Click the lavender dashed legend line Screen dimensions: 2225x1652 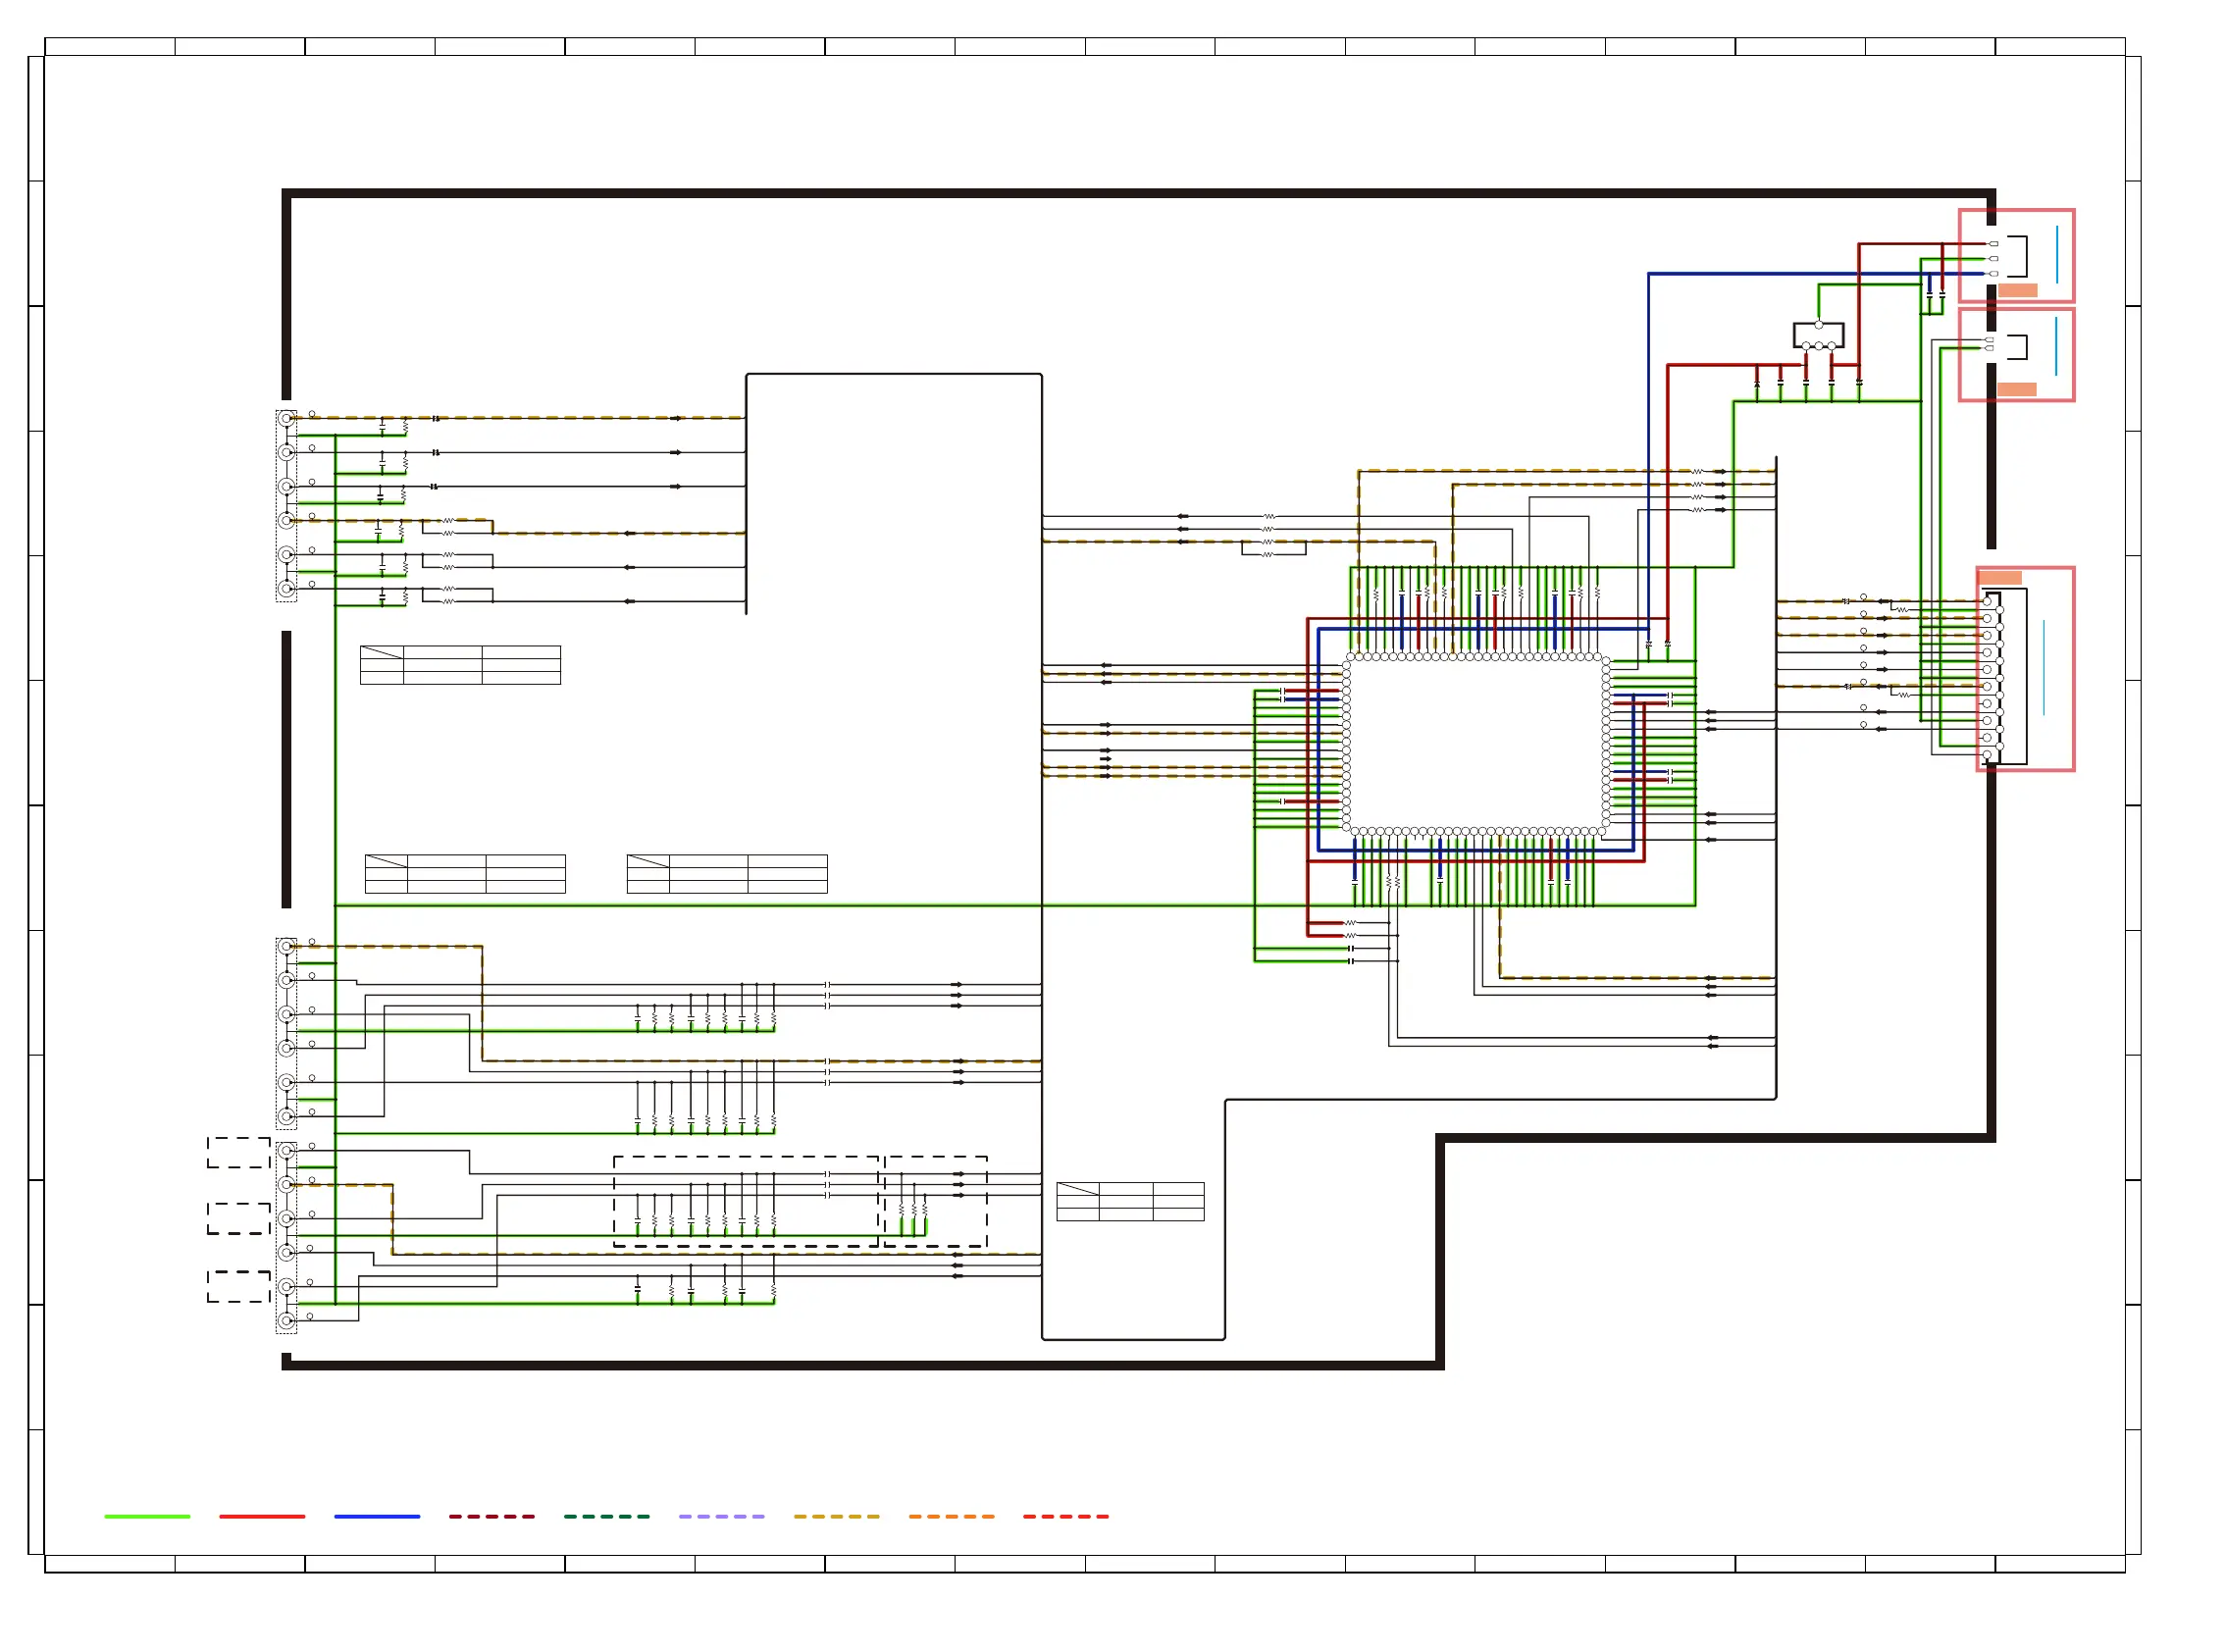(722, 1517)
